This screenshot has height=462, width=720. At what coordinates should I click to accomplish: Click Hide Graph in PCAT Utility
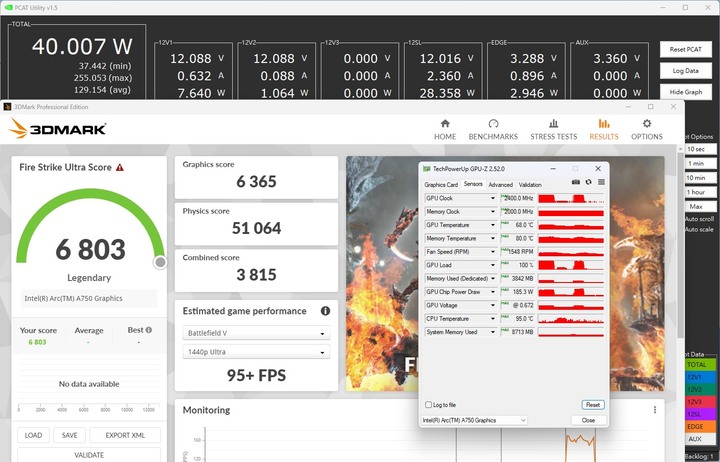click(x=686, y=92)
